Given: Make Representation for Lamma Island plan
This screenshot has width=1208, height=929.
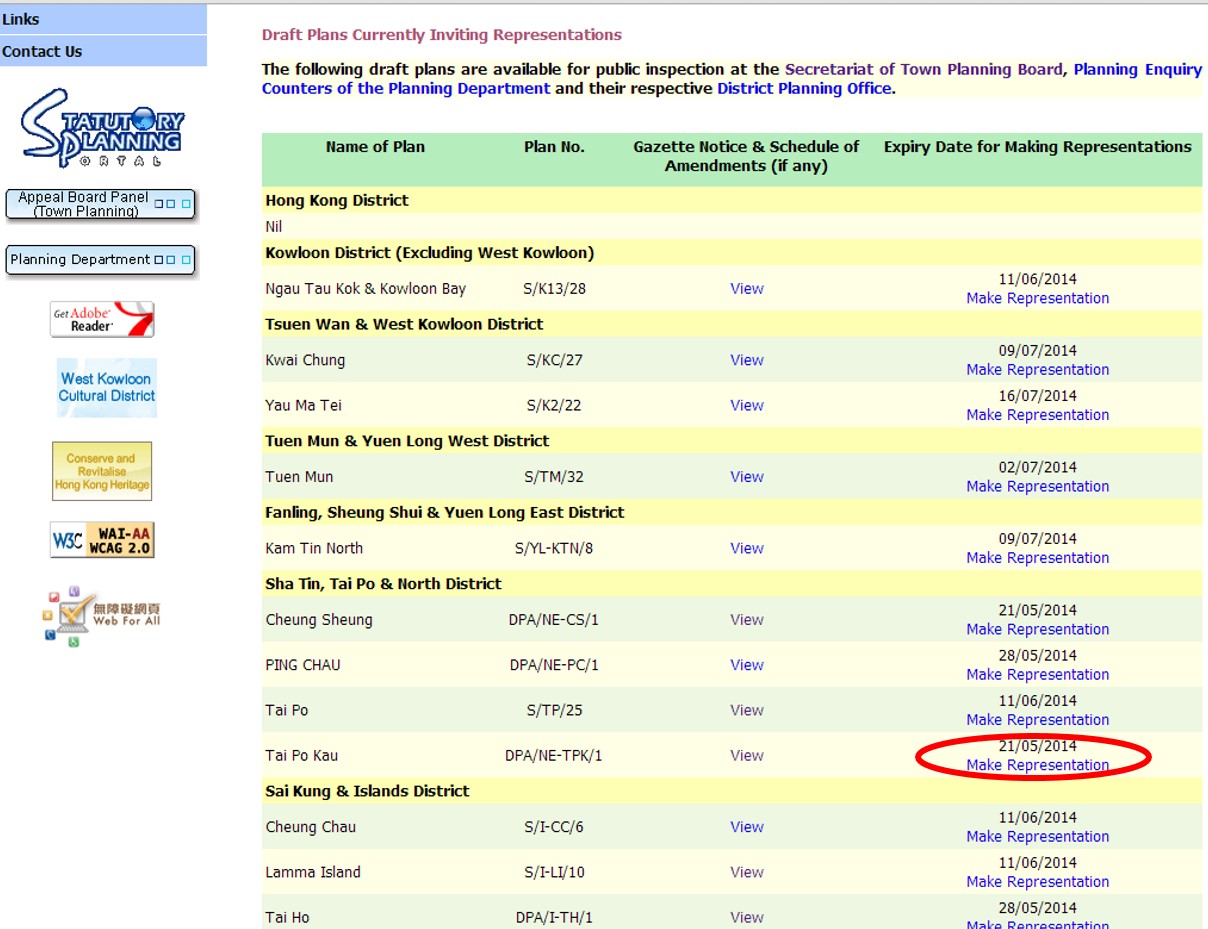Looking at the screenshot, I should point(1037,882).
